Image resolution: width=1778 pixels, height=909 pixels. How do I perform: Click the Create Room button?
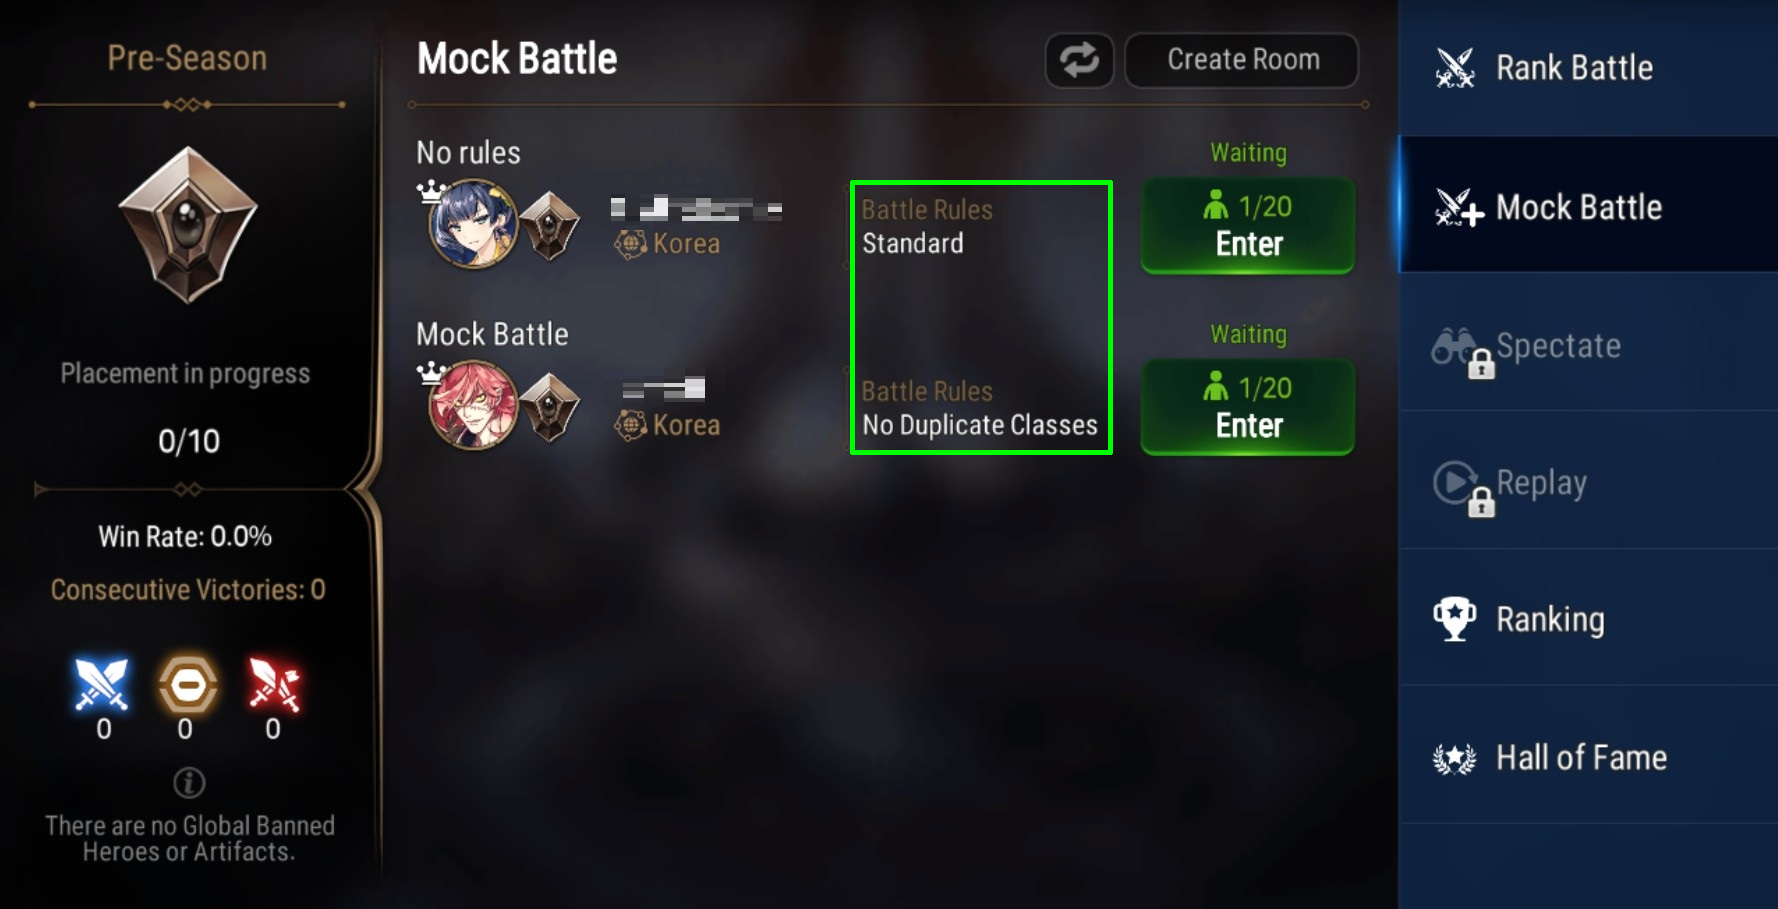(x=1242, y=60)
